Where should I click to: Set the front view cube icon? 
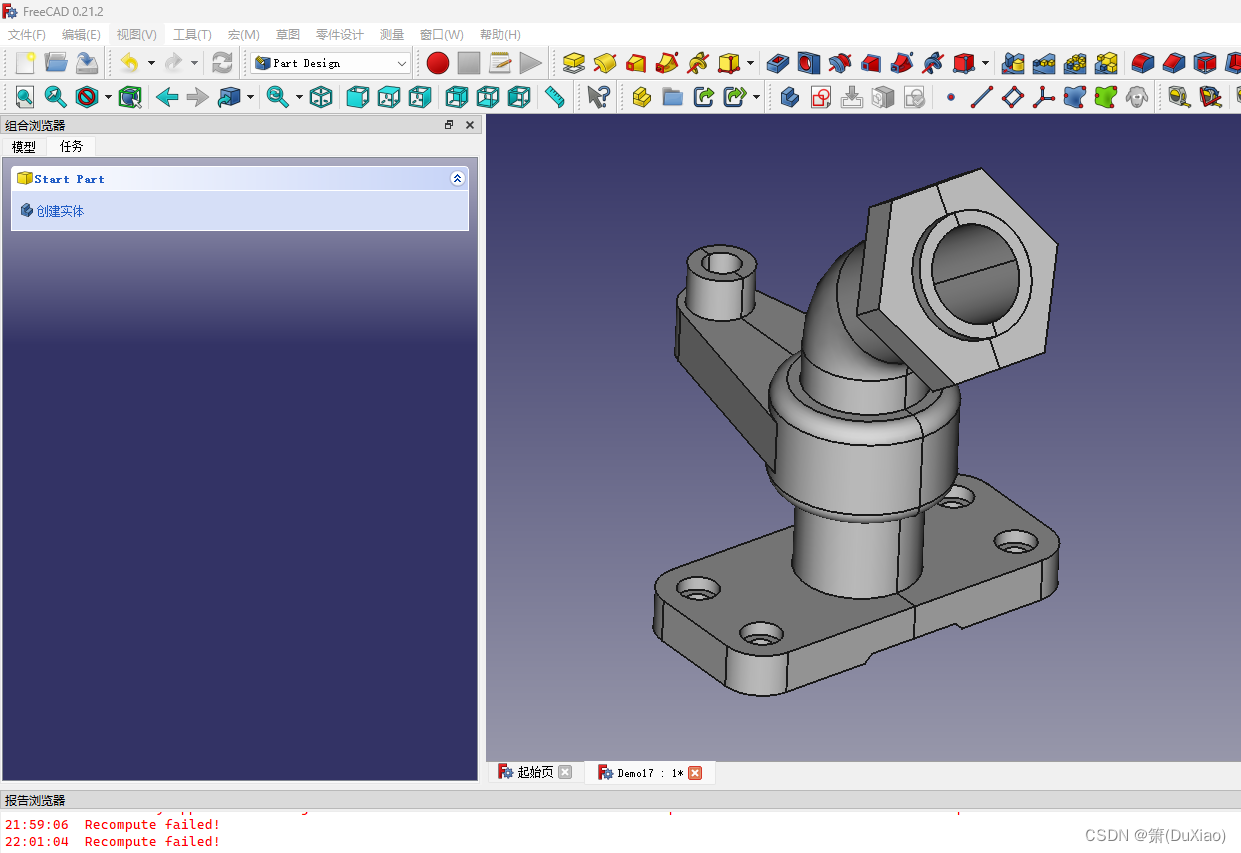tap(357, 97)
